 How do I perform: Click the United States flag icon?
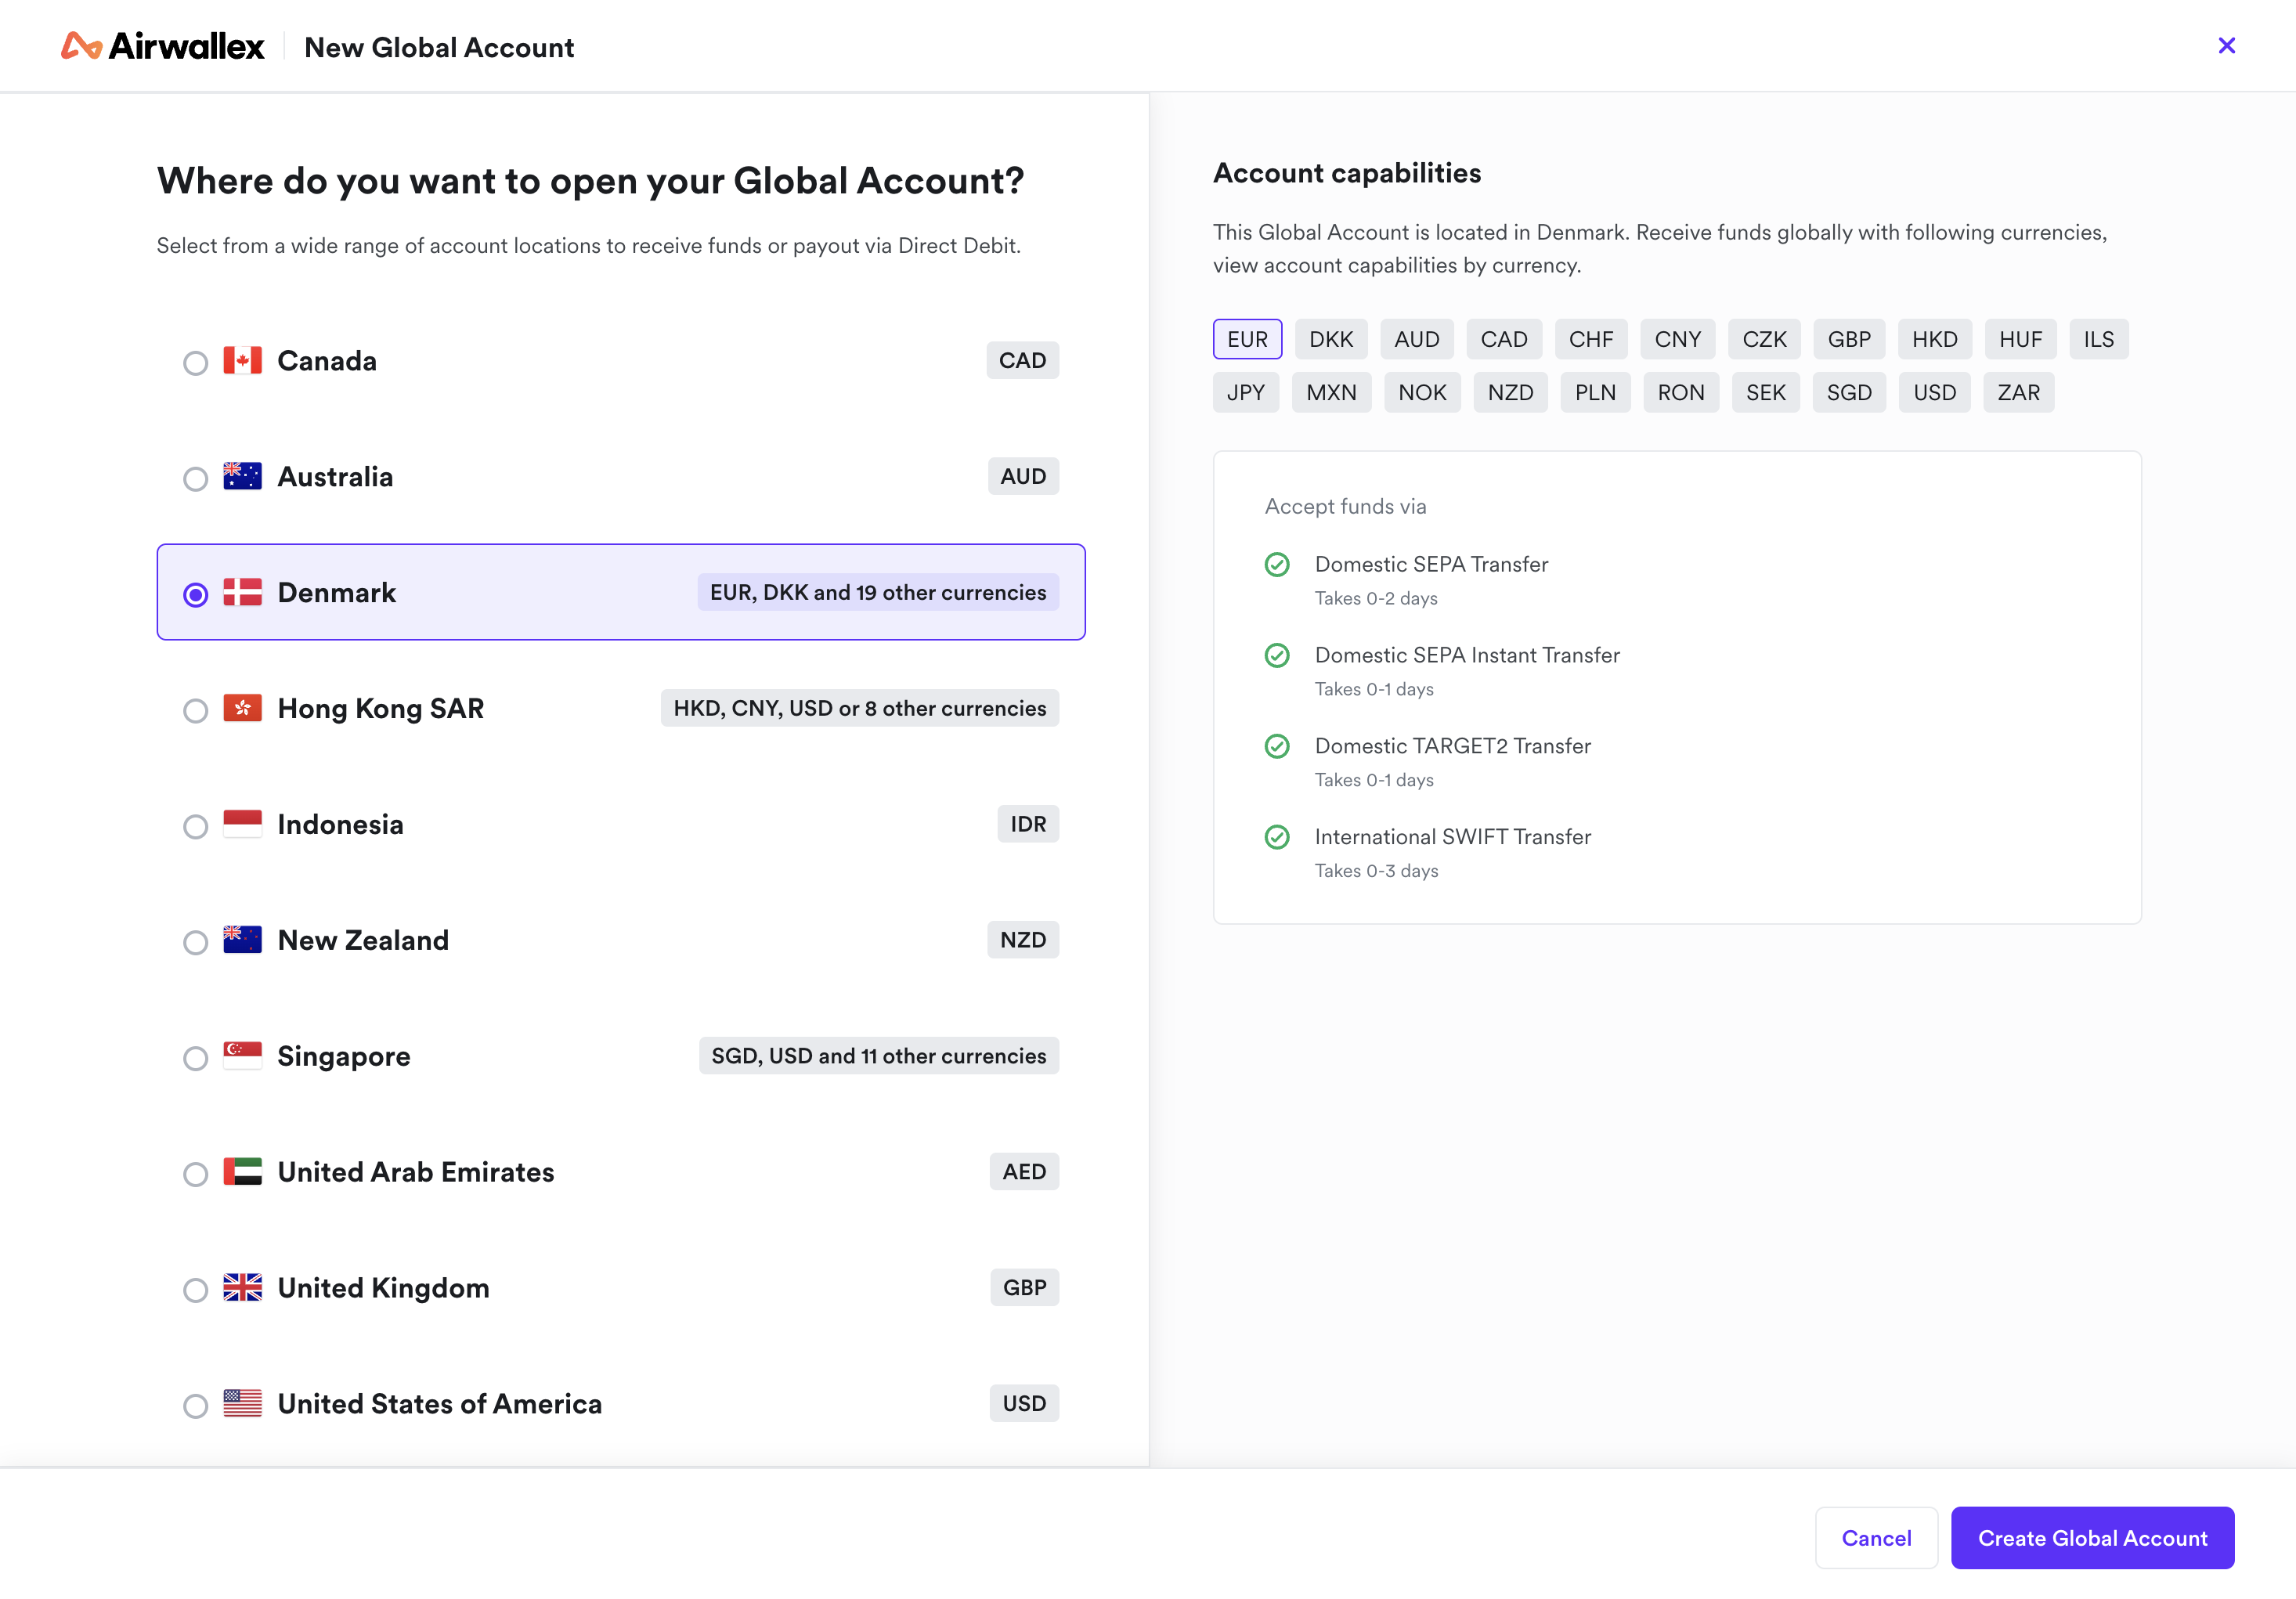[x=242, y=1404]
